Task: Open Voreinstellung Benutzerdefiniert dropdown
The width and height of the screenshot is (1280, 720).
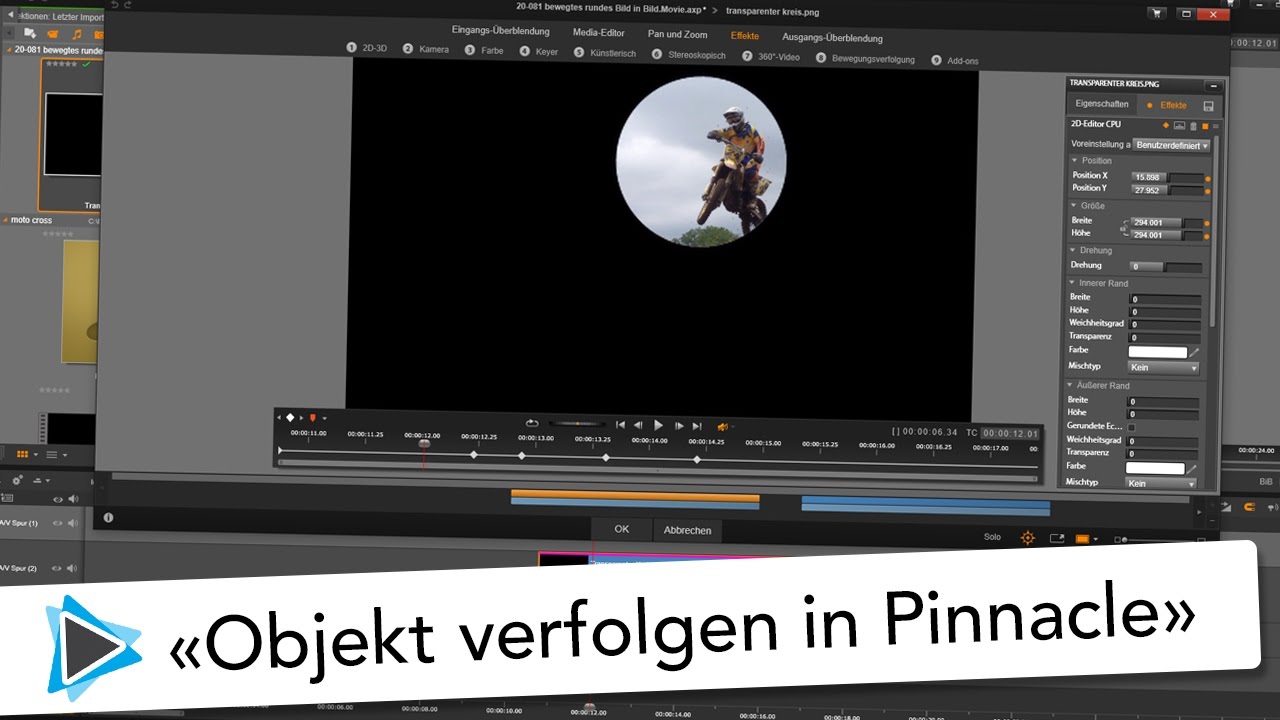Action: pos(1171,145)
